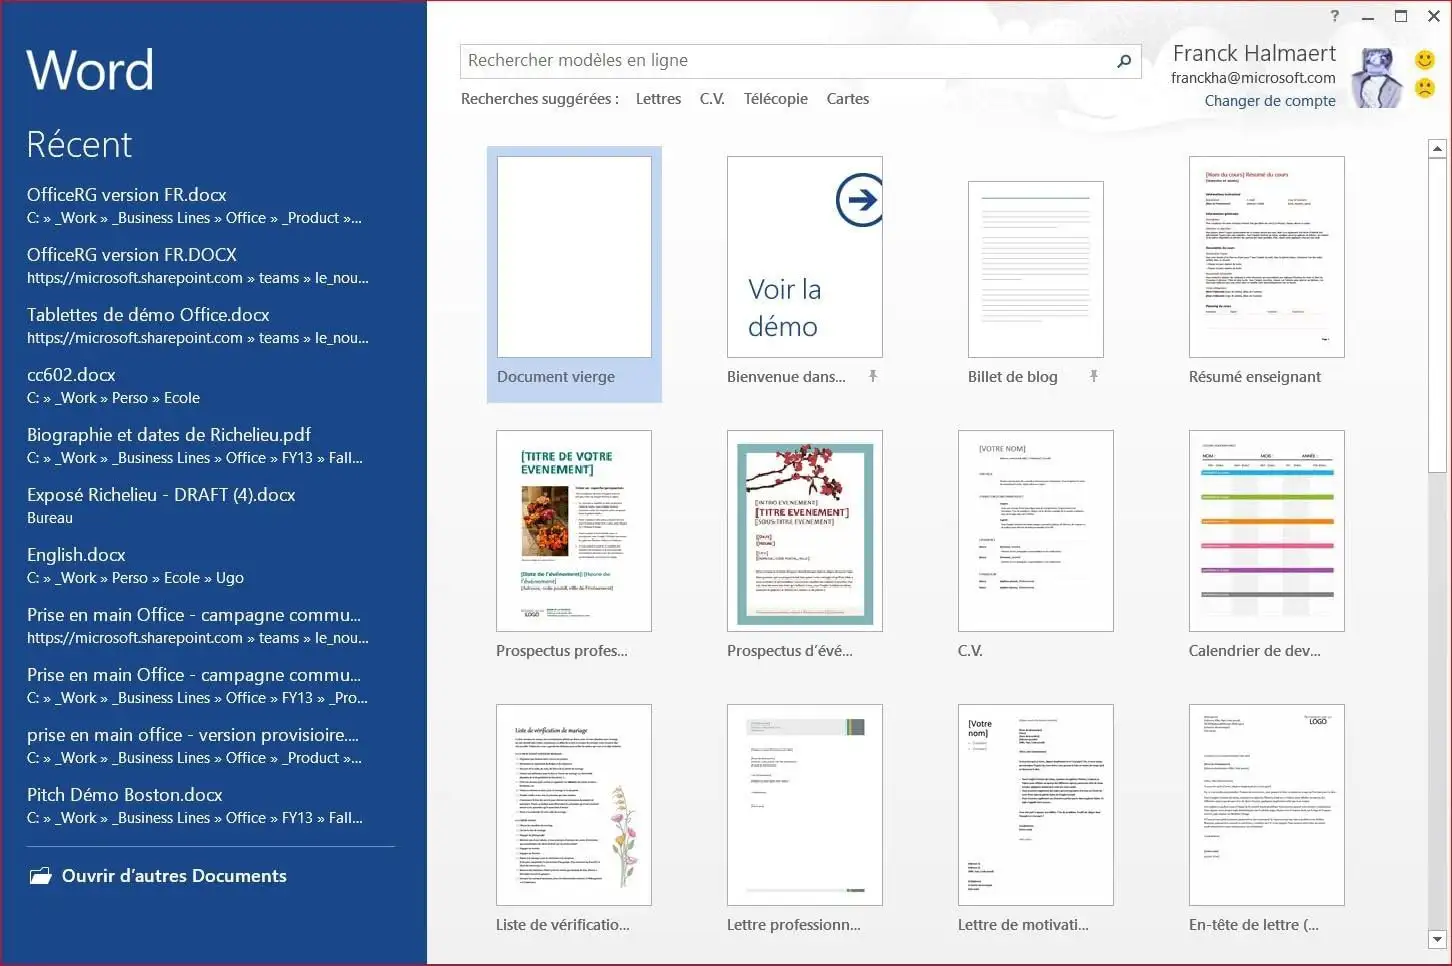
Task: Open recent file Pitch Démo Boston.docx
Action: click(x=124, y=795)
